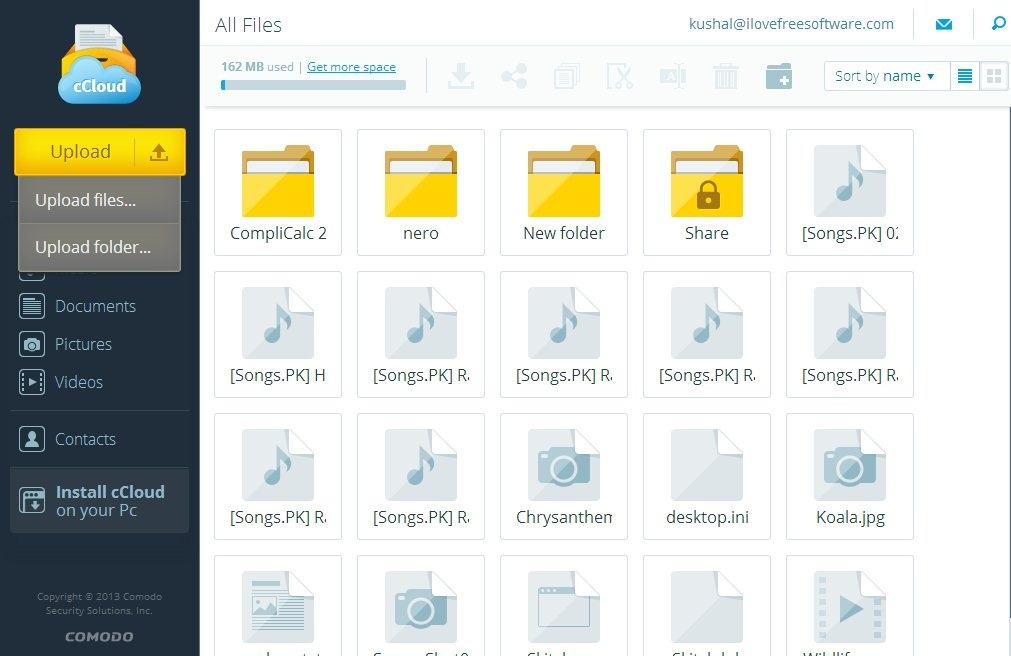The image size is (1011, 656).
Task: Open Pictures in the sidebar
Action: [83, 344]
